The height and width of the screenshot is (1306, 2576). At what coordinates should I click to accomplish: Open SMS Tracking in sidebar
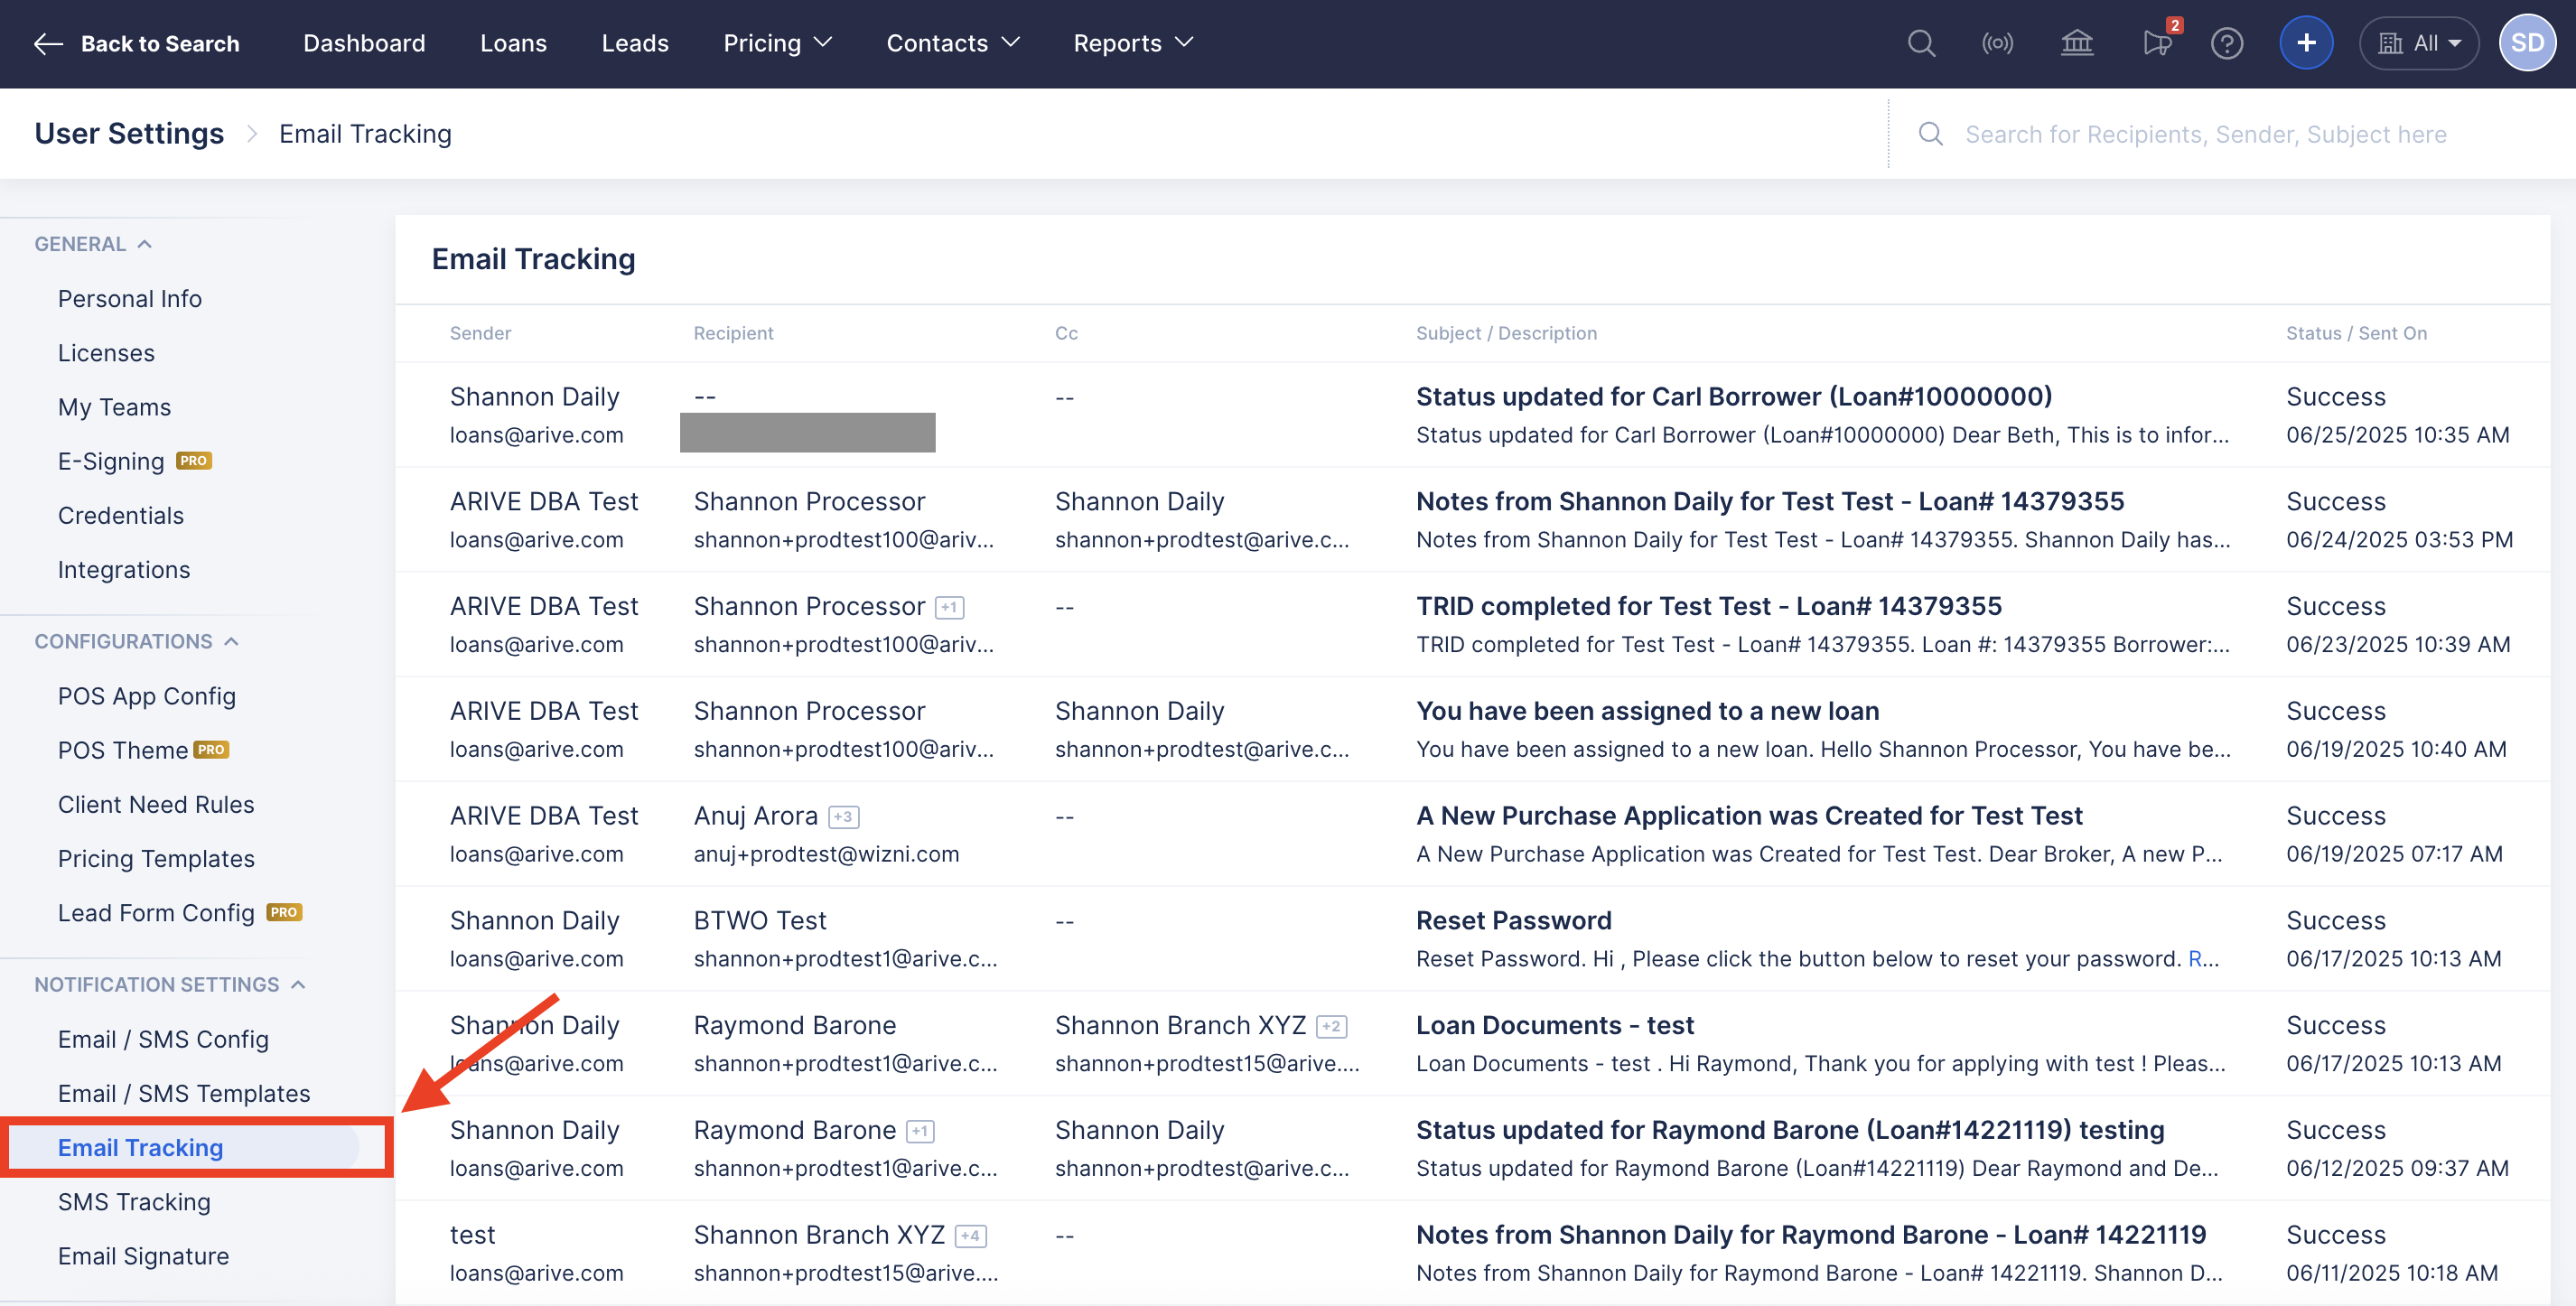point(134,1201)
